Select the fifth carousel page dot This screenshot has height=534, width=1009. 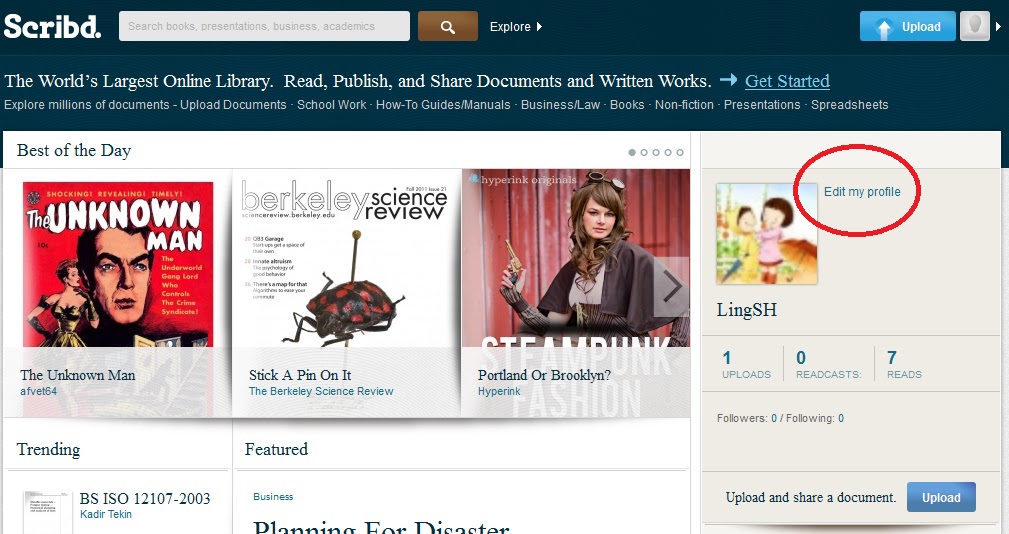680,152
